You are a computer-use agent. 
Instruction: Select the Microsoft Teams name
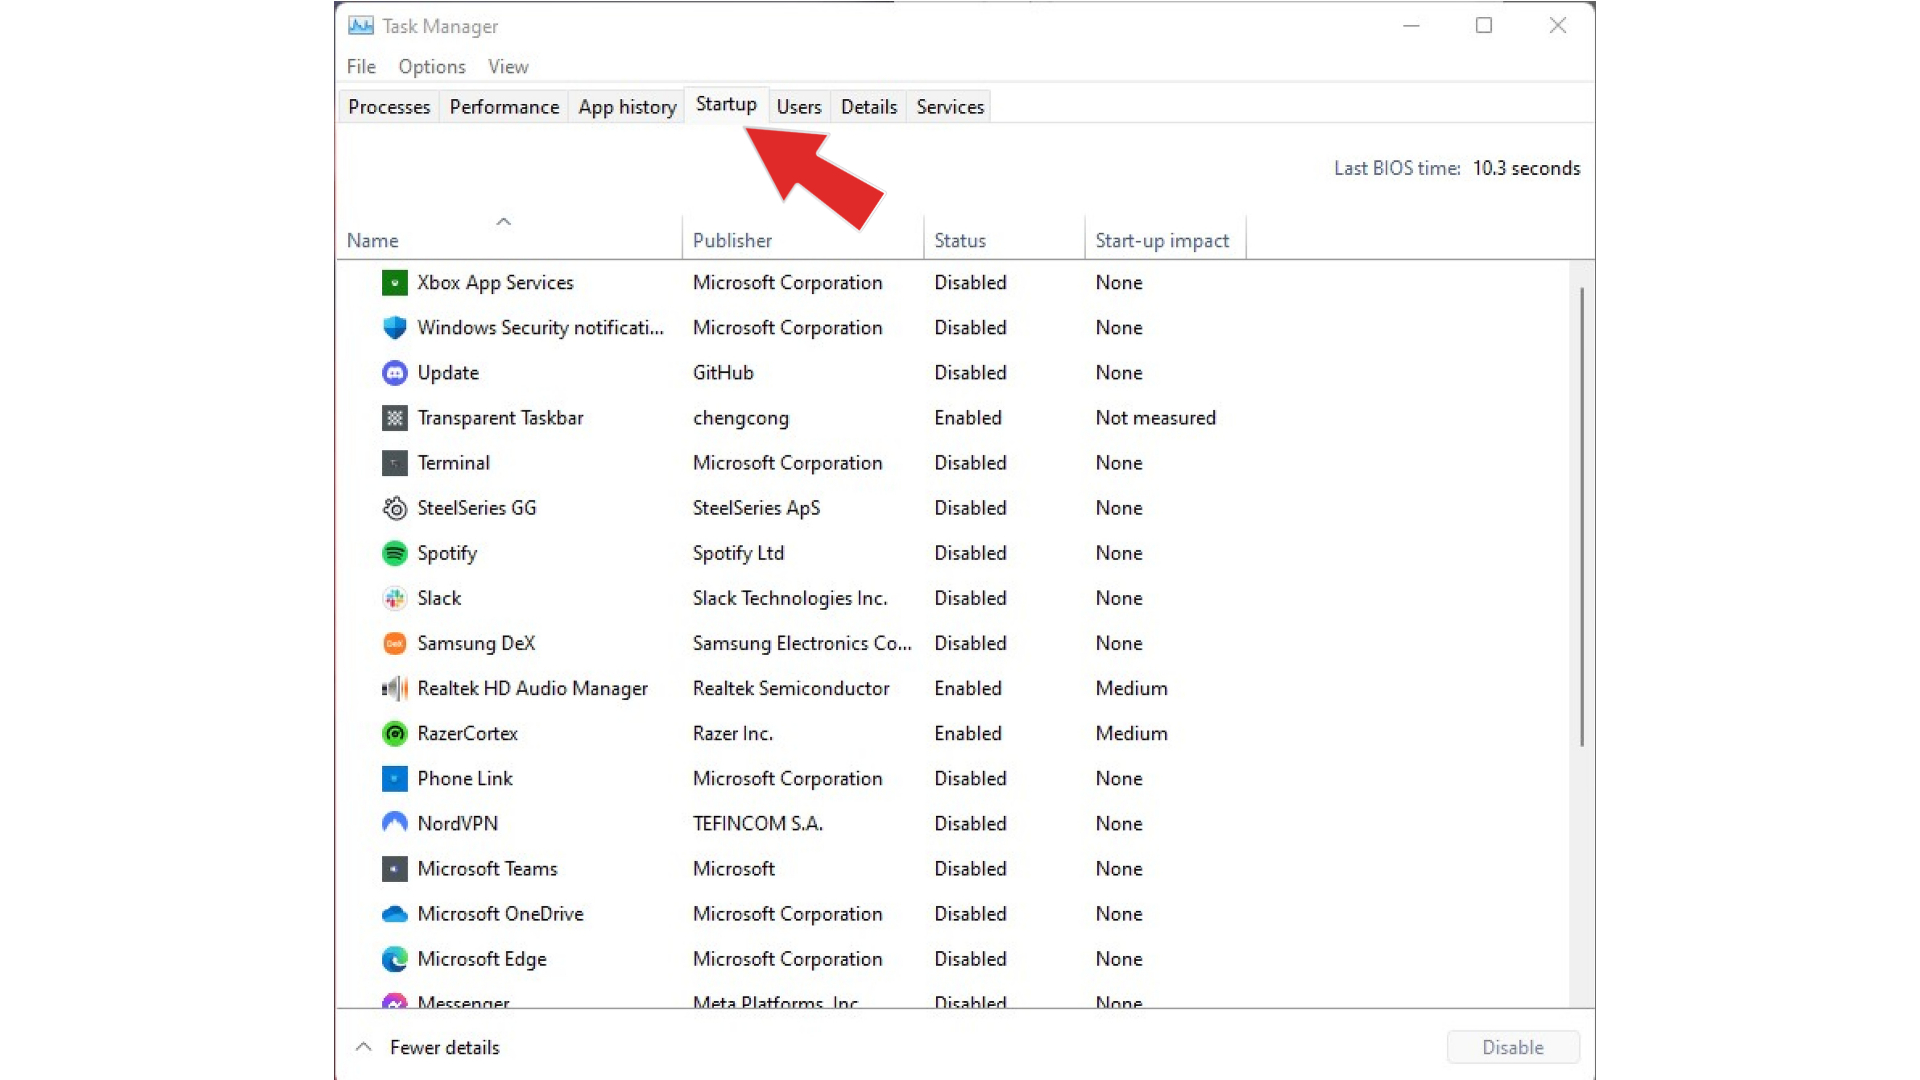(x=487, y=869)
